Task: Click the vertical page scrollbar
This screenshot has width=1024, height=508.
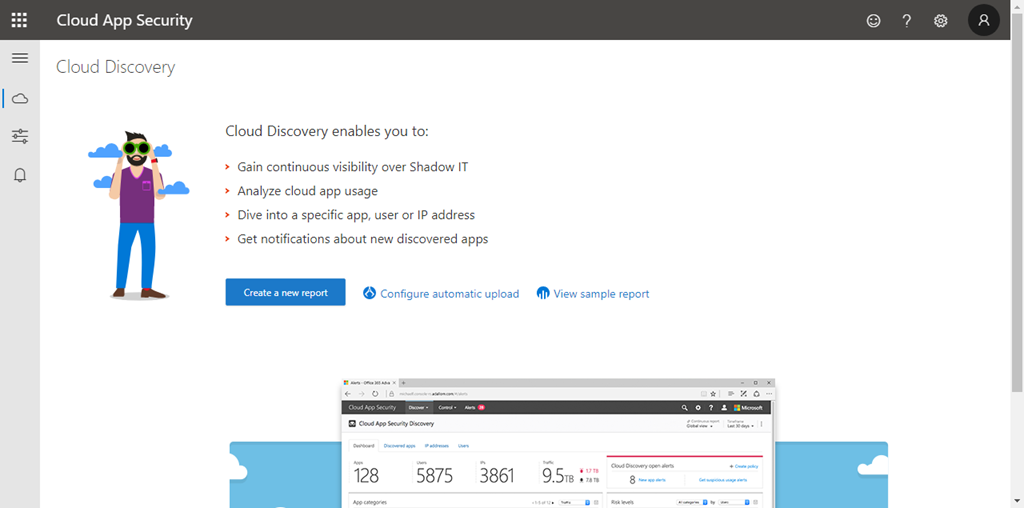Action: pyautogui.click(x=1017, y=220)
